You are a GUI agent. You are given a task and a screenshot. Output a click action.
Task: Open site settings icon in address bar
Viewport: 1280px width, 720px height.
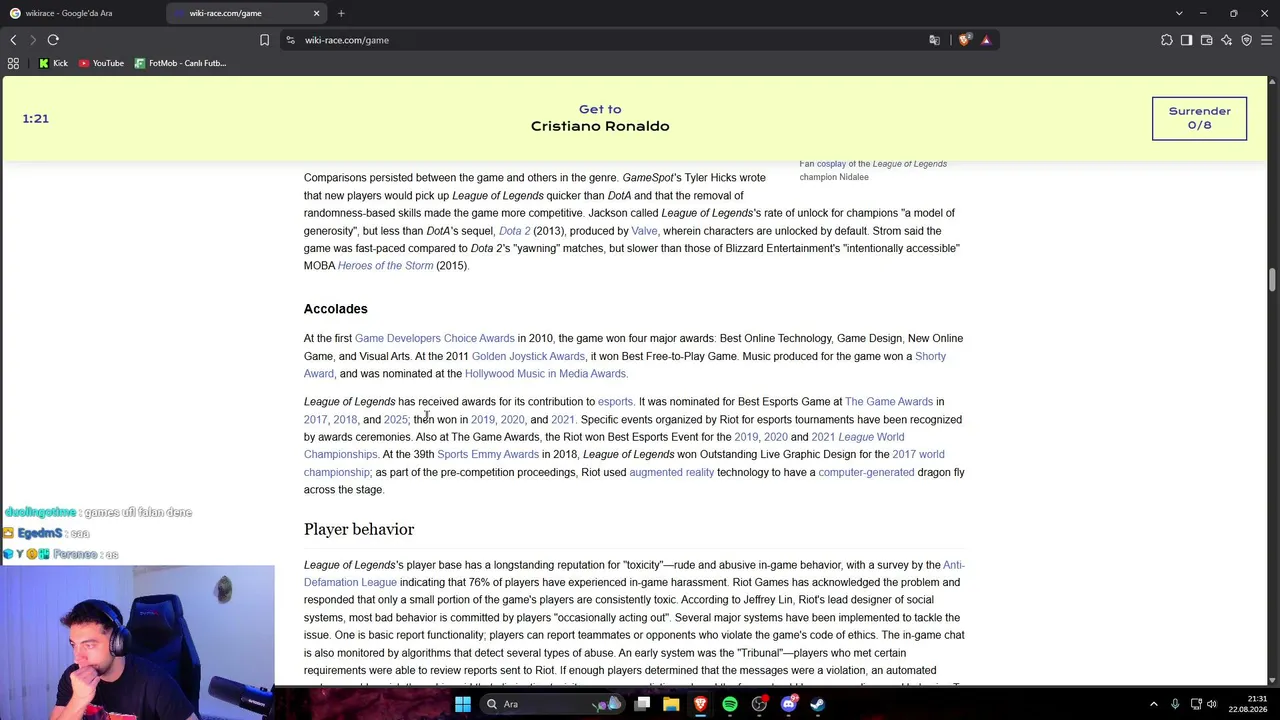[x=290, y=40]
